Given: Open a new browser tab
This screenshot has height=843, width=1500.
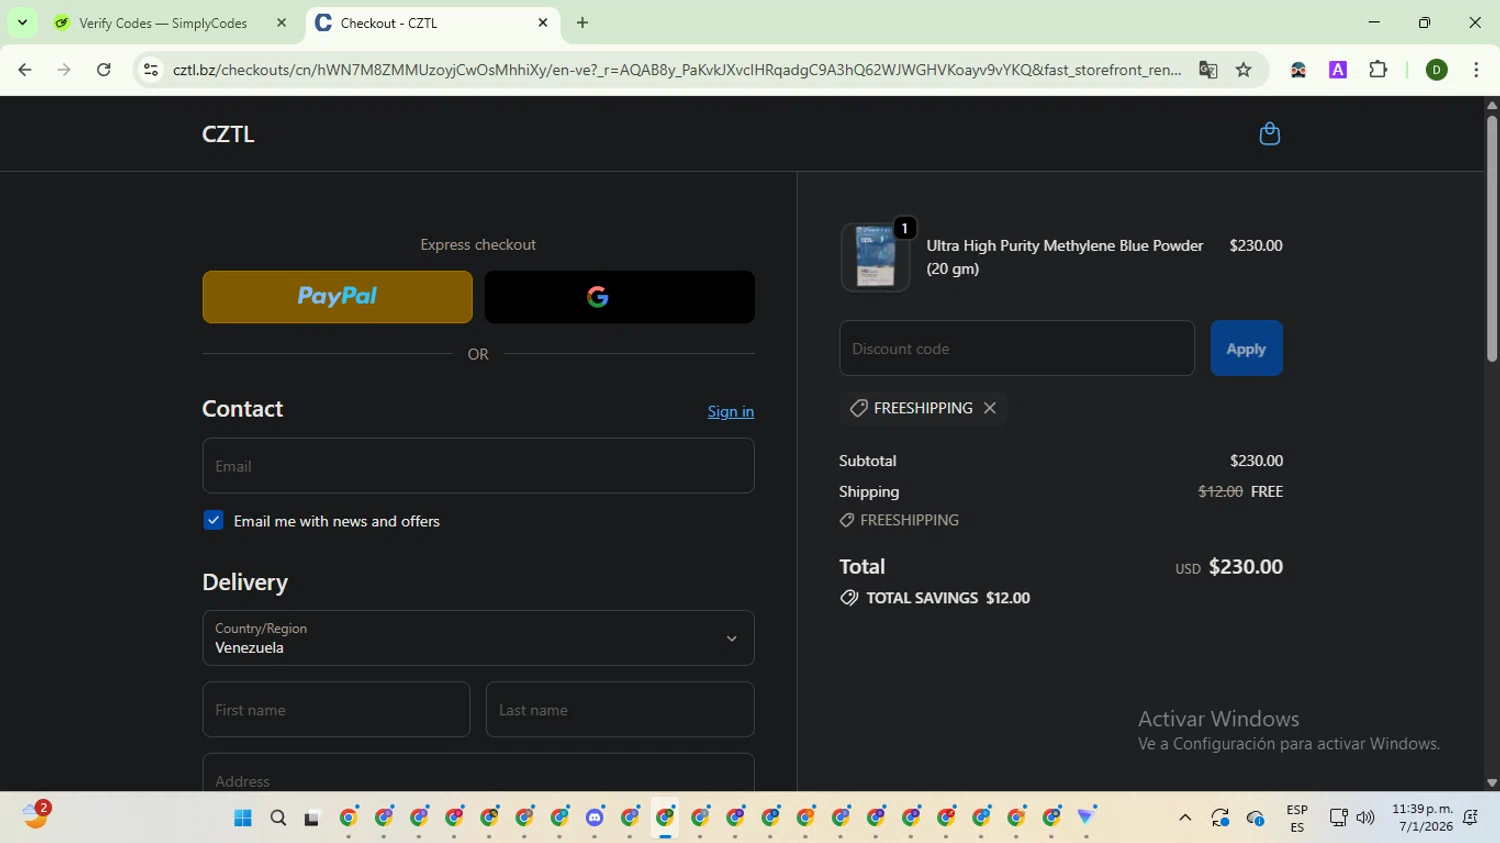Looking at the screenshot, I should [x=583, y=23].
